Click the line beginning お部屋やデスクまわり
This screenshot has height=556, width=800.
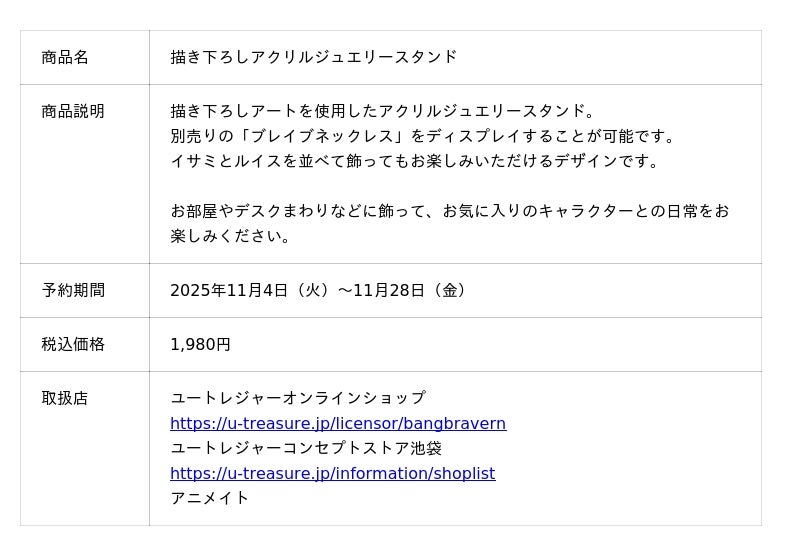(449, 212)
